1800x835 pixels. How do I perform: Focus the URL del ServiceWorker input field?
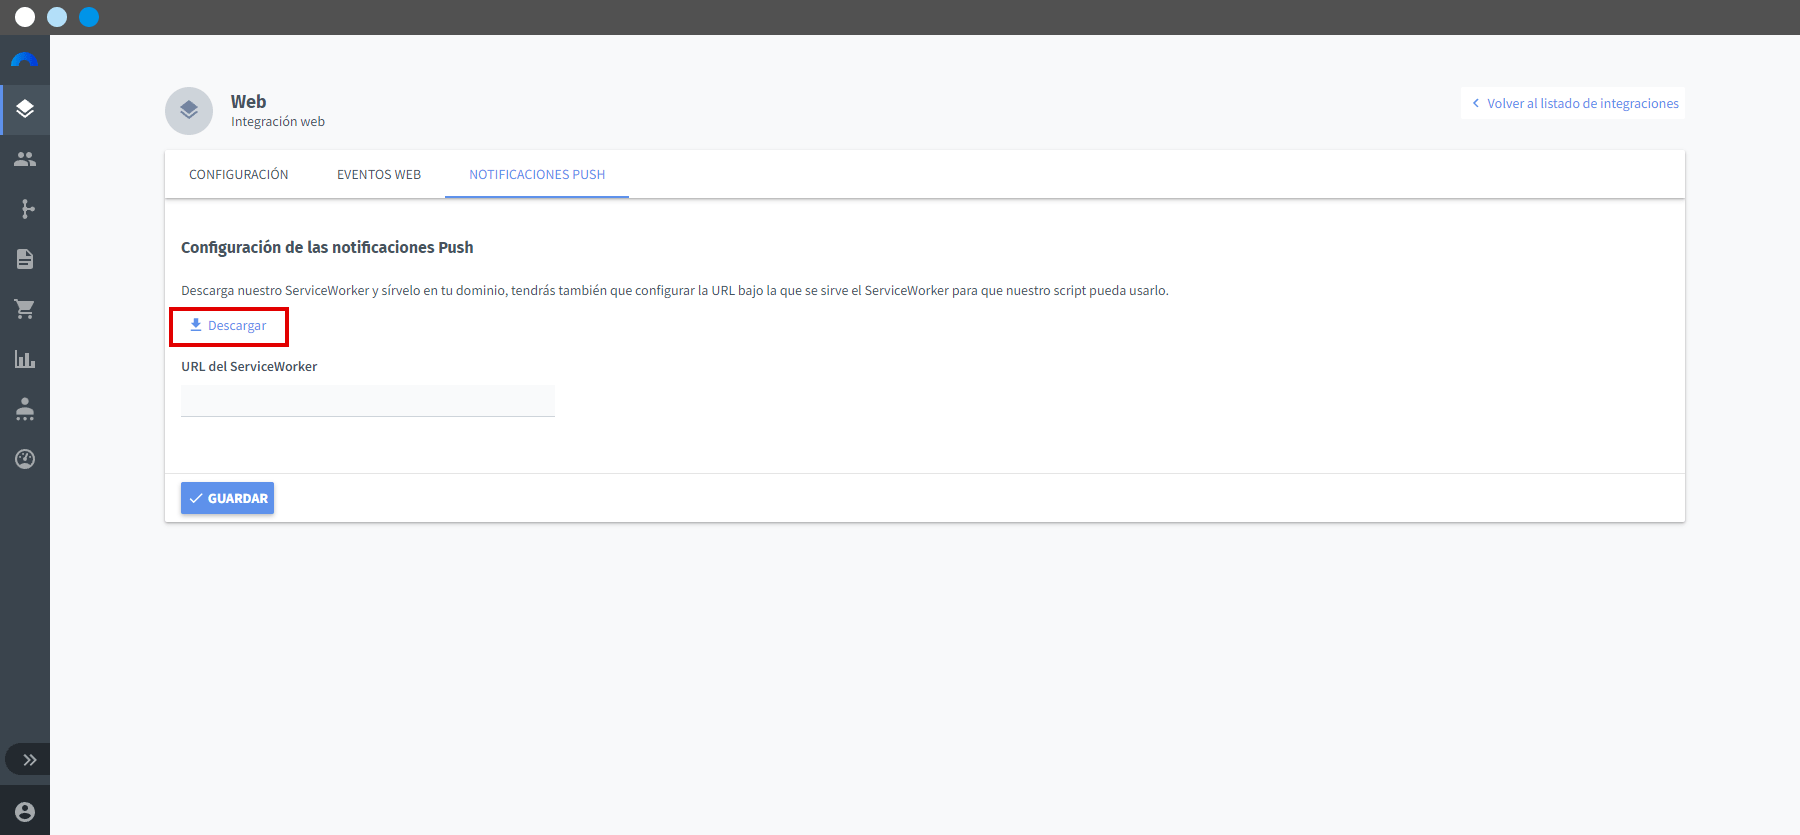(x=368, y=401)
